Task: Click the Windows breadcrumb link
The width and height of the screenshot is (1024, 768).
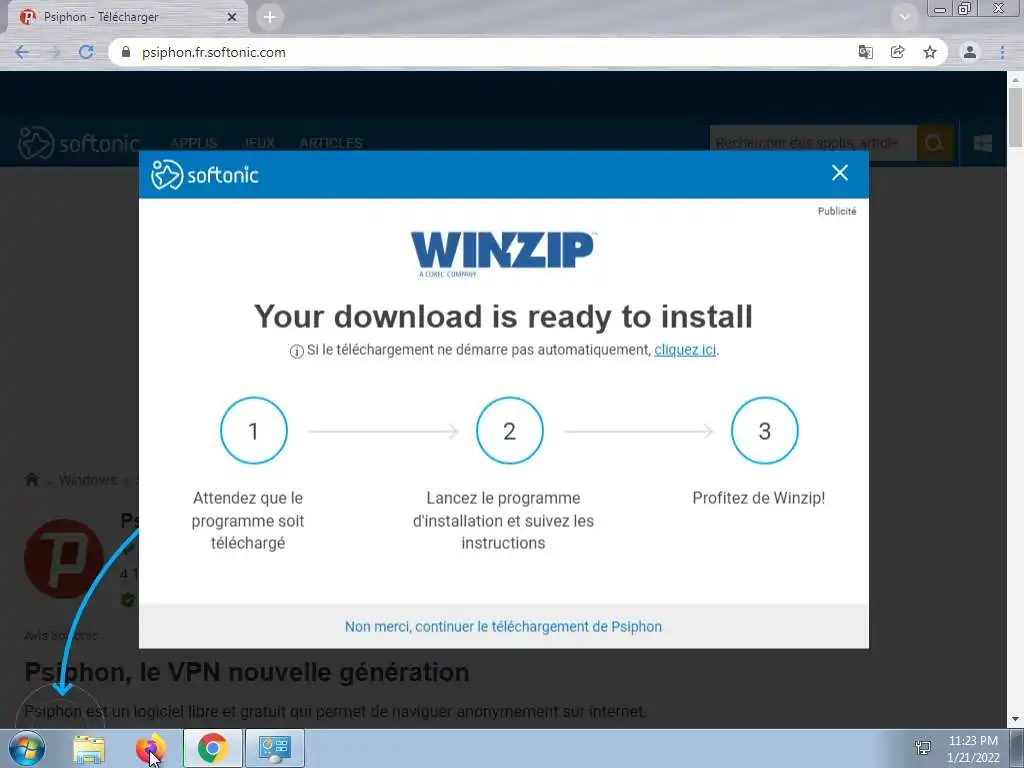Action: click(88, 480)
